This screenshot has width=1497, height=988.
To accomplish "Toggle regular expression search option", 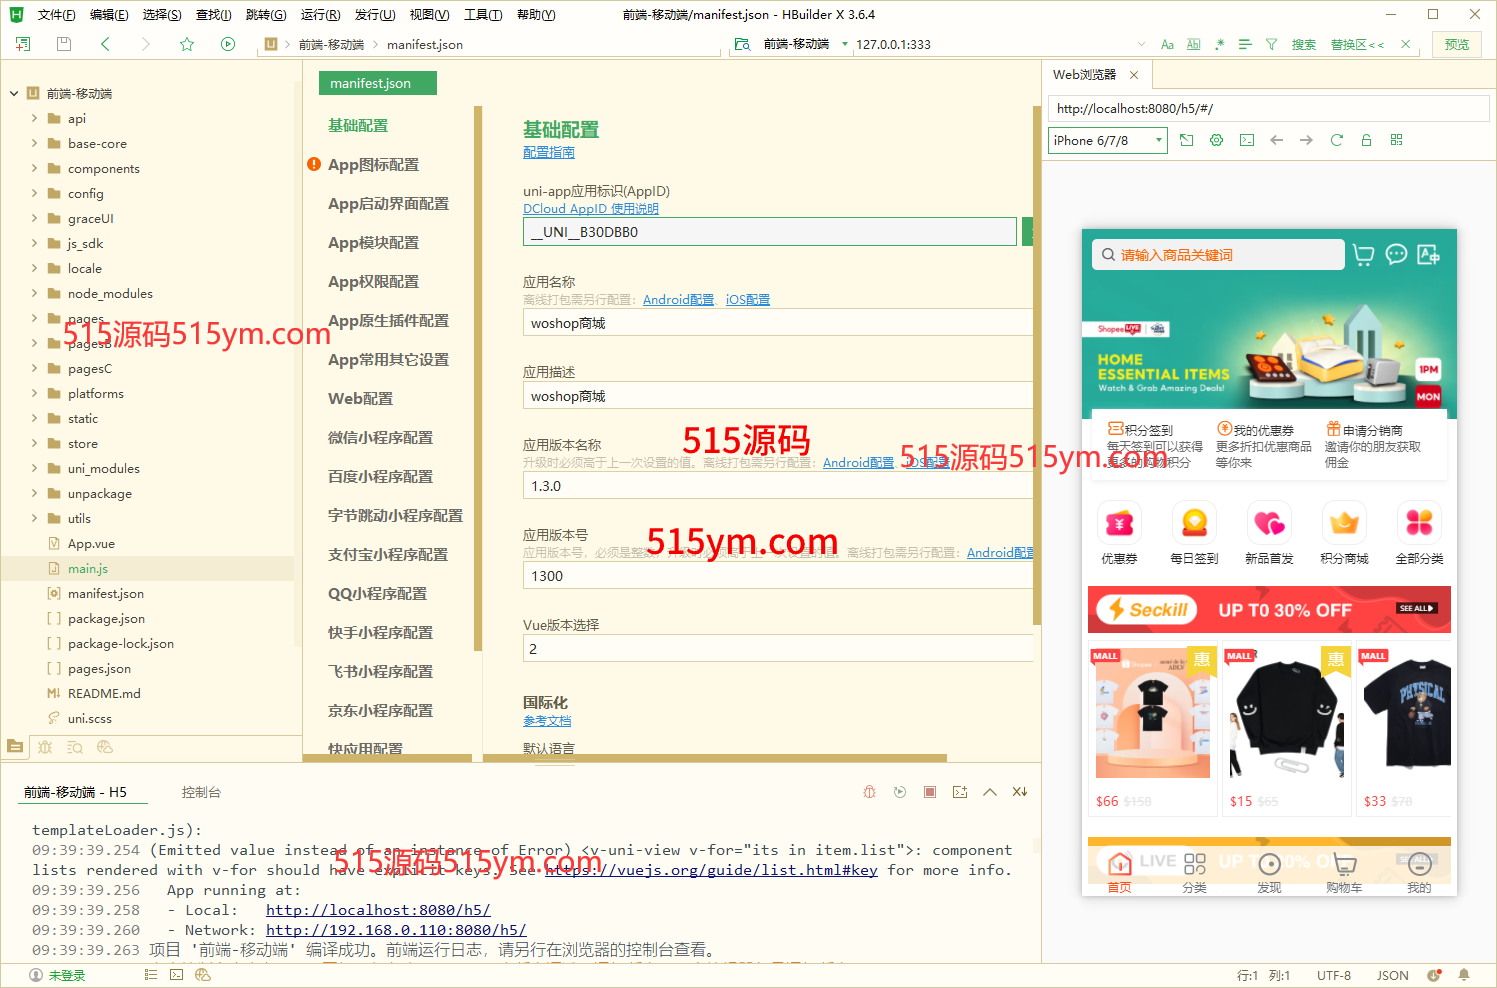I will 1219,44.
